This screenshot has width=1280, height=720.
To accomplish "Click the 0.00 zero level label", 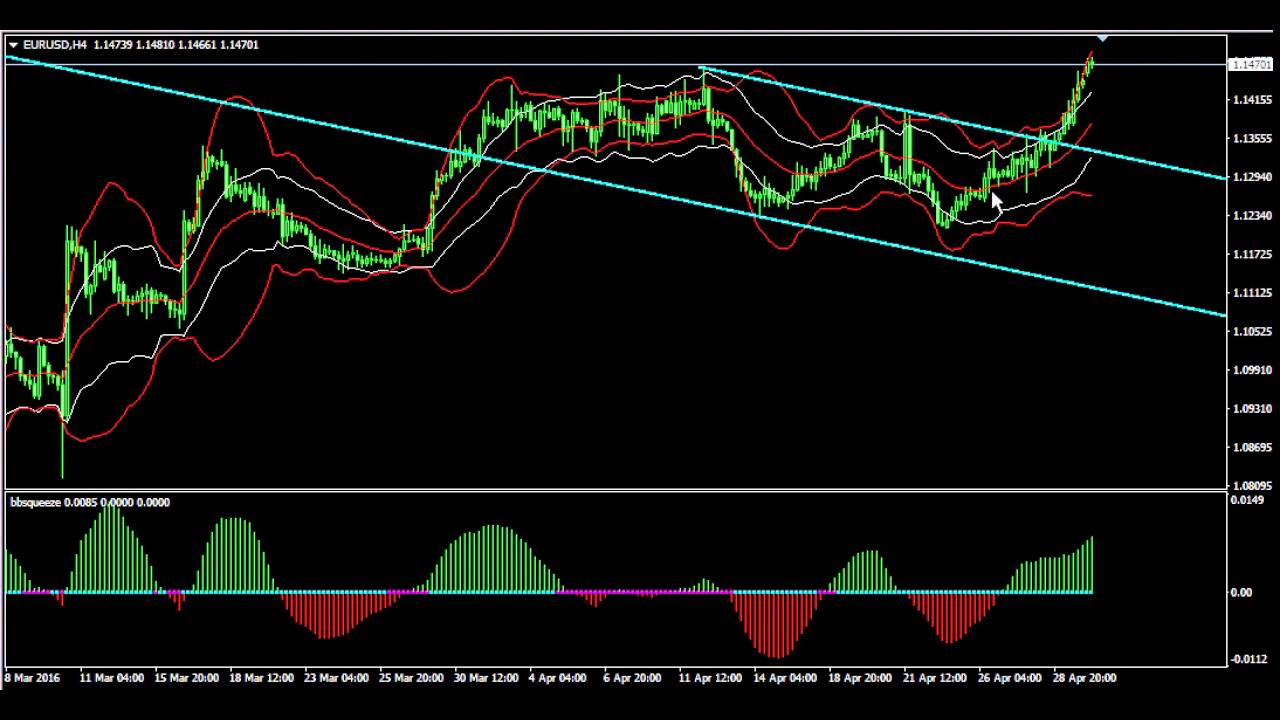I will coord(1241,592).
